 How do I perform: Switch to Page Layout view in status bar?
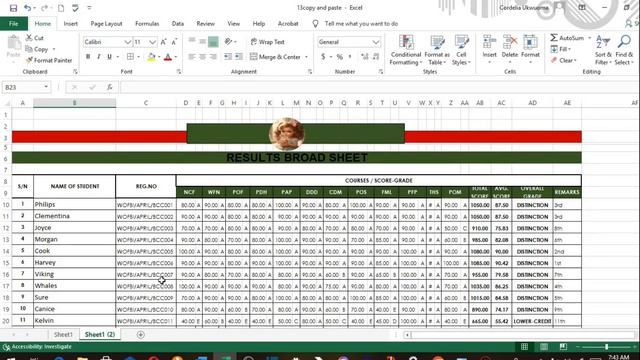[544, 347]
